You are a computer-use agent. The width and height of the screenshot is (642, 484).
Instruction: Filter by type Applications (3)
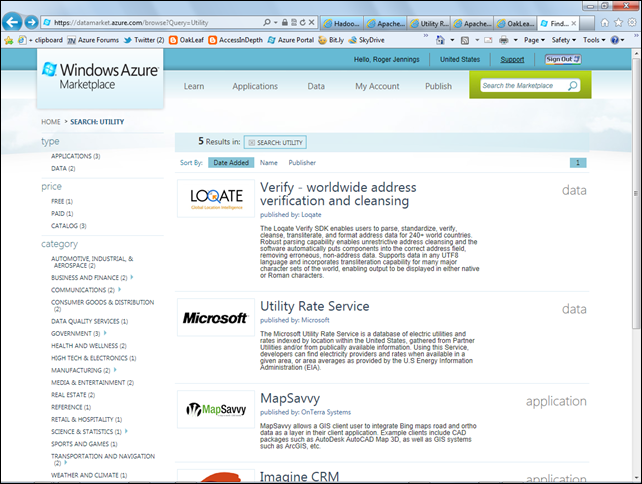coord(75,156)
